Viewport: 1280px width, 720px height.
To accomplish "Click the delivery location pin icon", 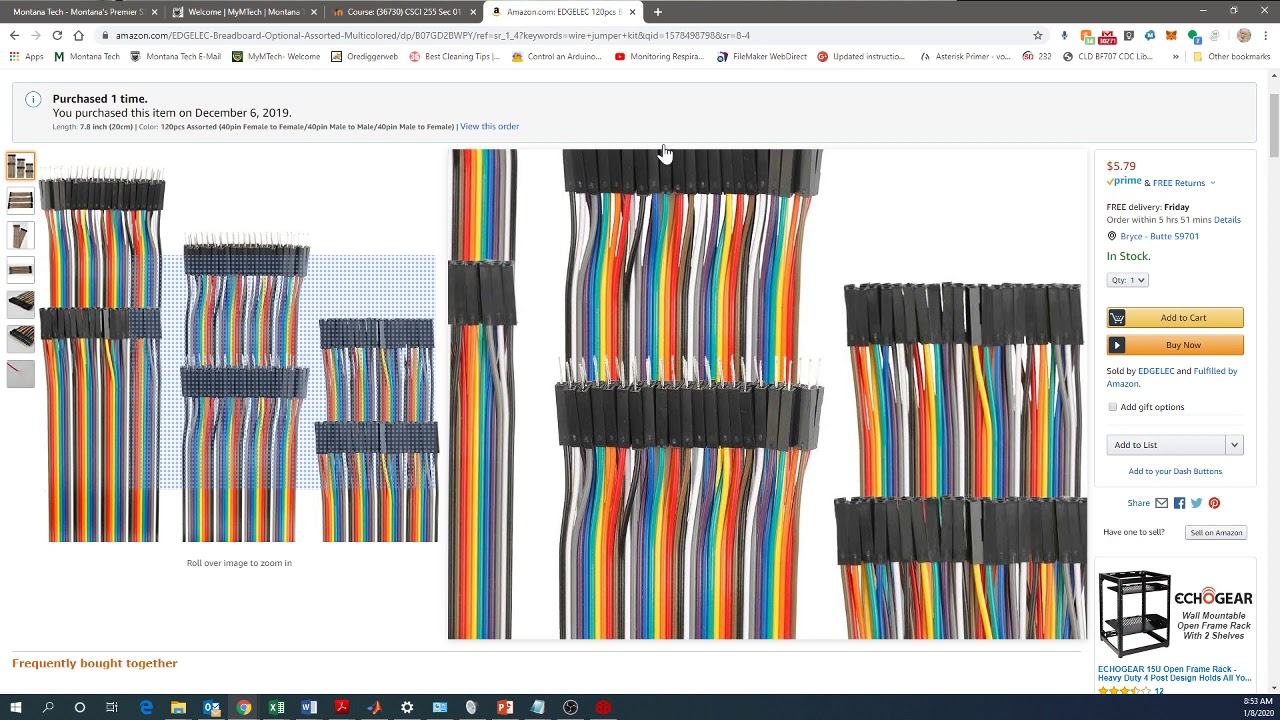I will click(x=1111, y=236).
